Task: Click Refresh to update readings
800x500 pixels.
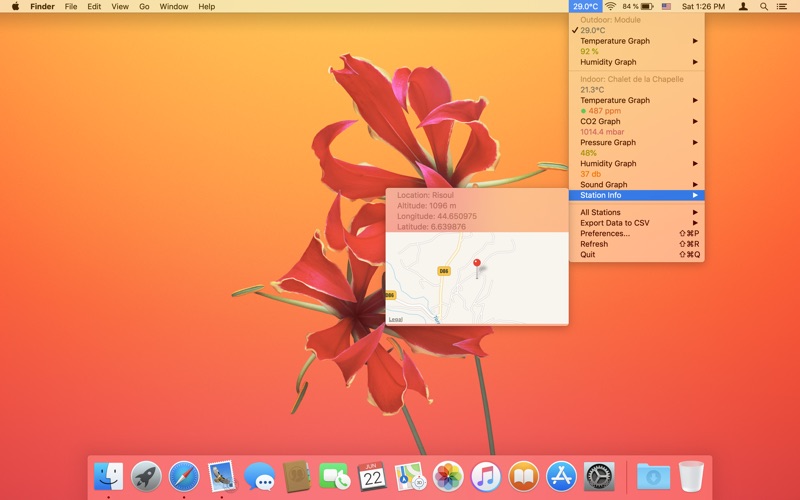Action: coord(594,244)
